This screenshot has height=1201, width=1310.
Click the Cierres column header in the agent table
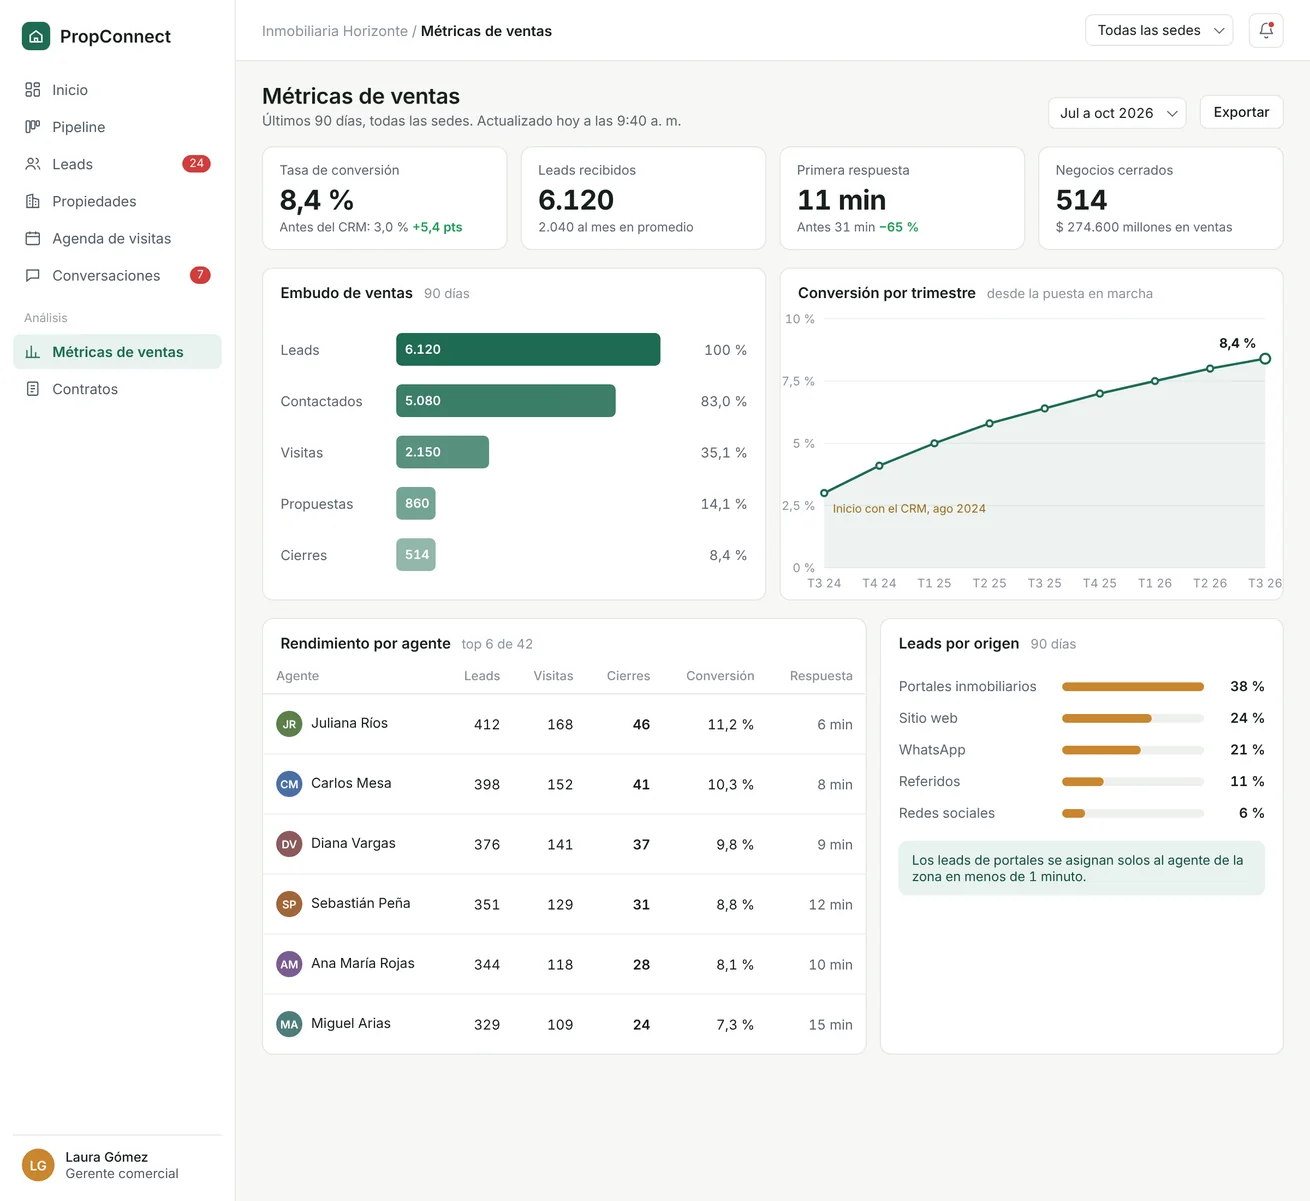628,676
